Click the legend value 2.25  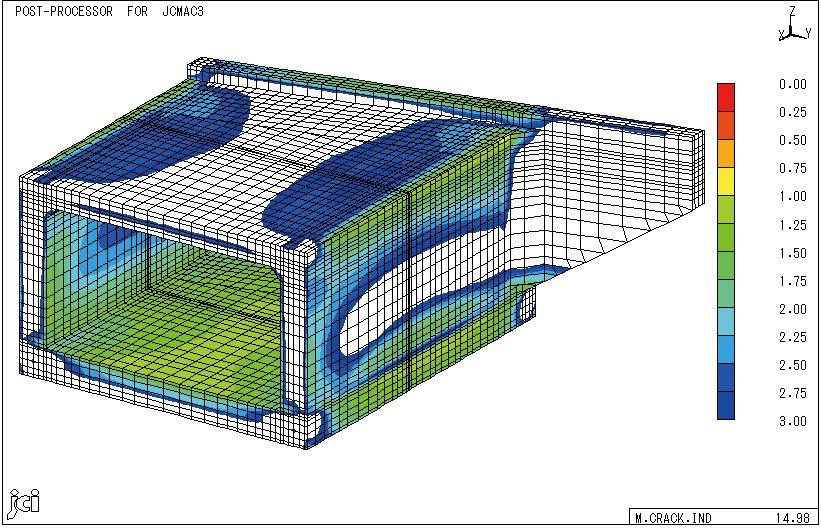point(792,337)
